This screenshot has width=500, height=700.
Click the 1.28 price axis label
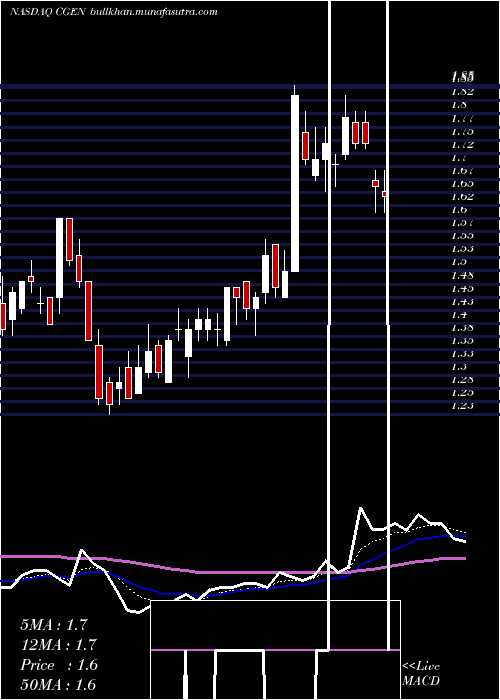tap(462, 379)
